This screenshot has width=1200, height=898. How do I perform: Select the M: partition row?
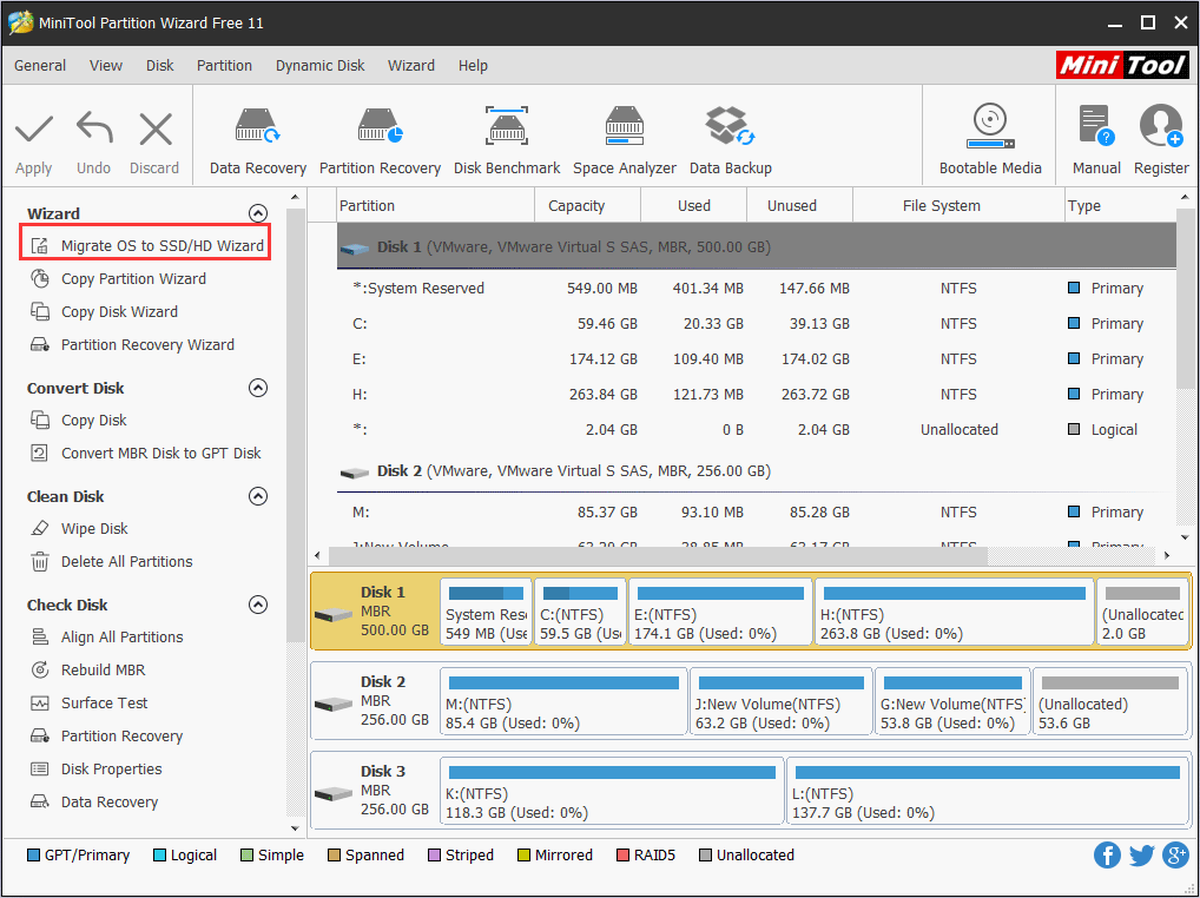point(756,512)
